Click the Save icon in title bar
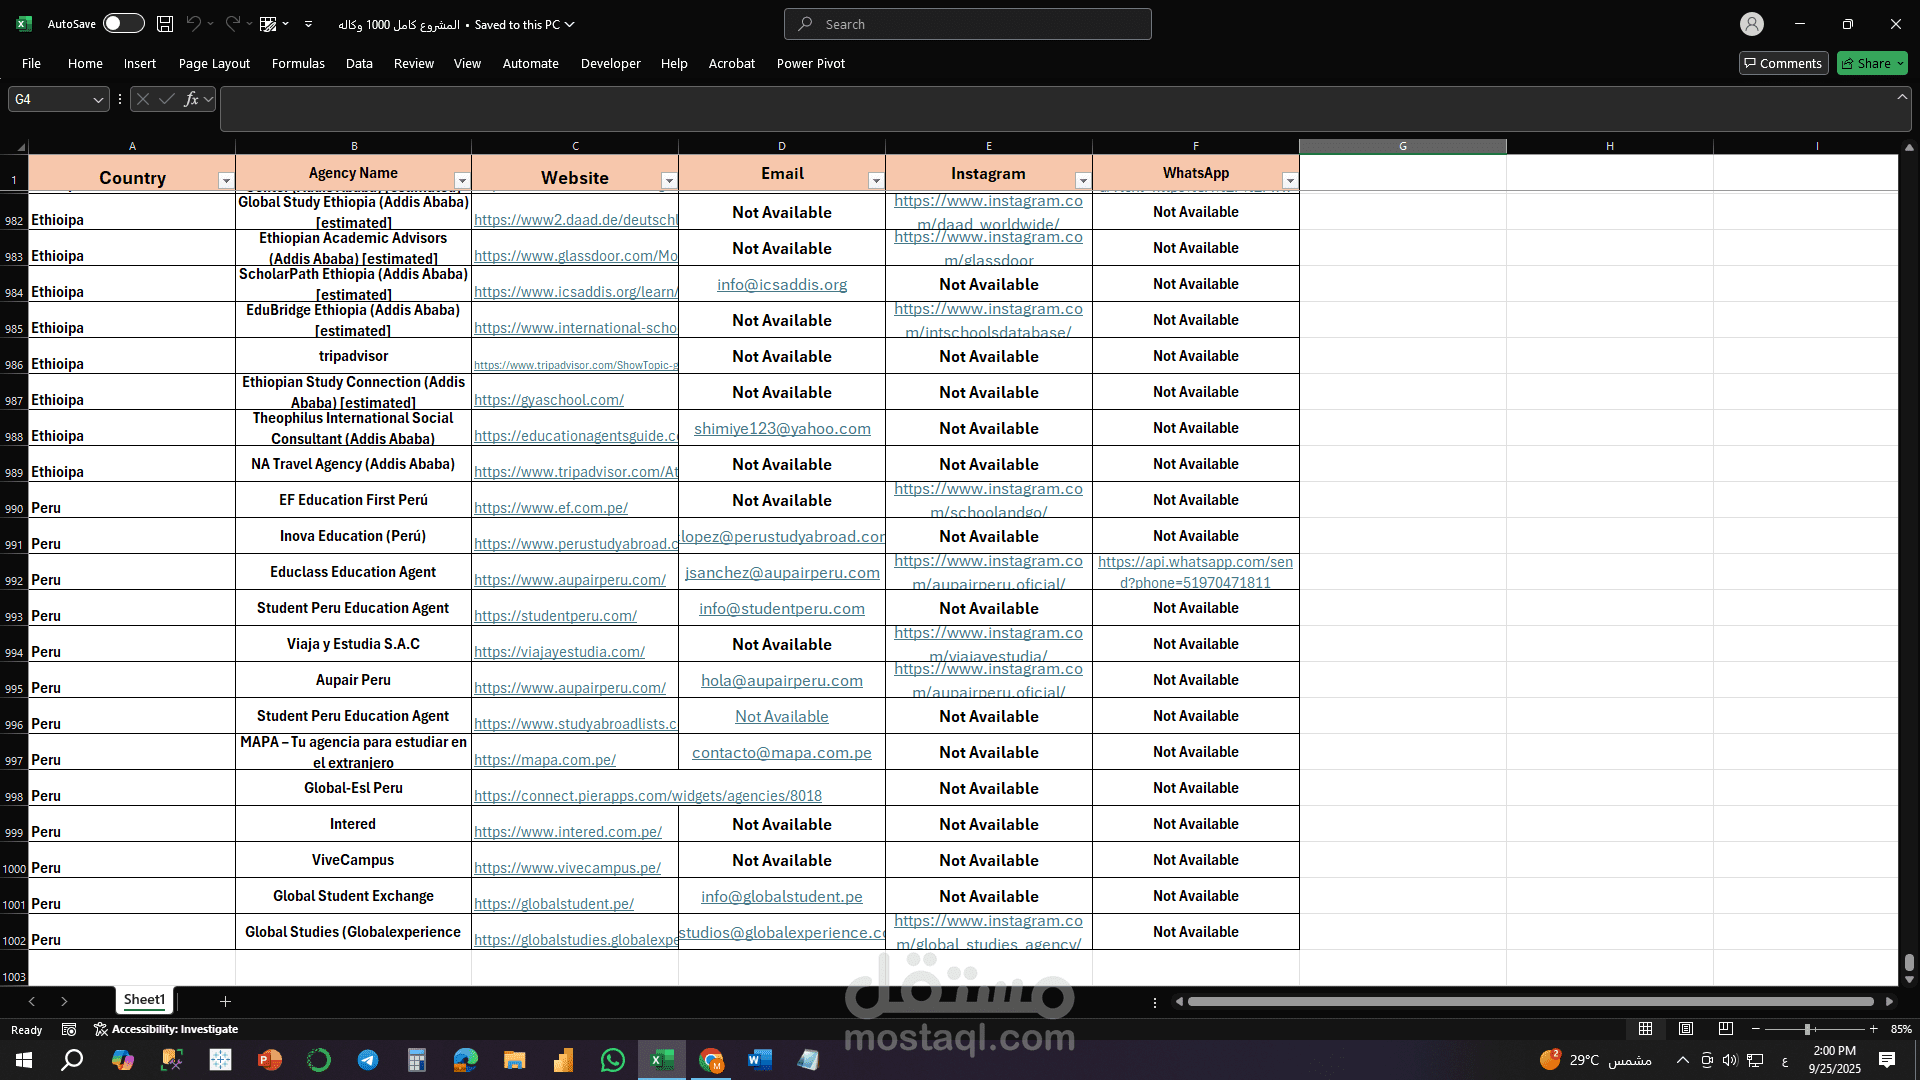Image resolution: width=1920 pixels, height=1080 pixels. [x=165, y=24]
